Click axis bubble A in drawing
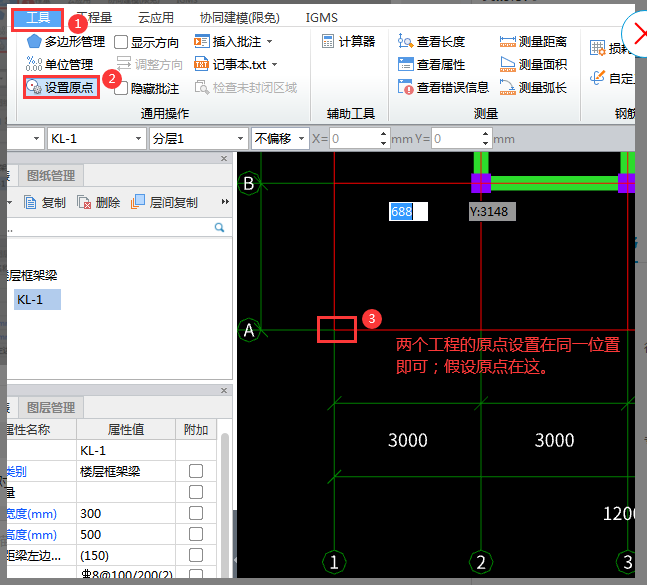647x585 pixels. [x=249, y=330]
